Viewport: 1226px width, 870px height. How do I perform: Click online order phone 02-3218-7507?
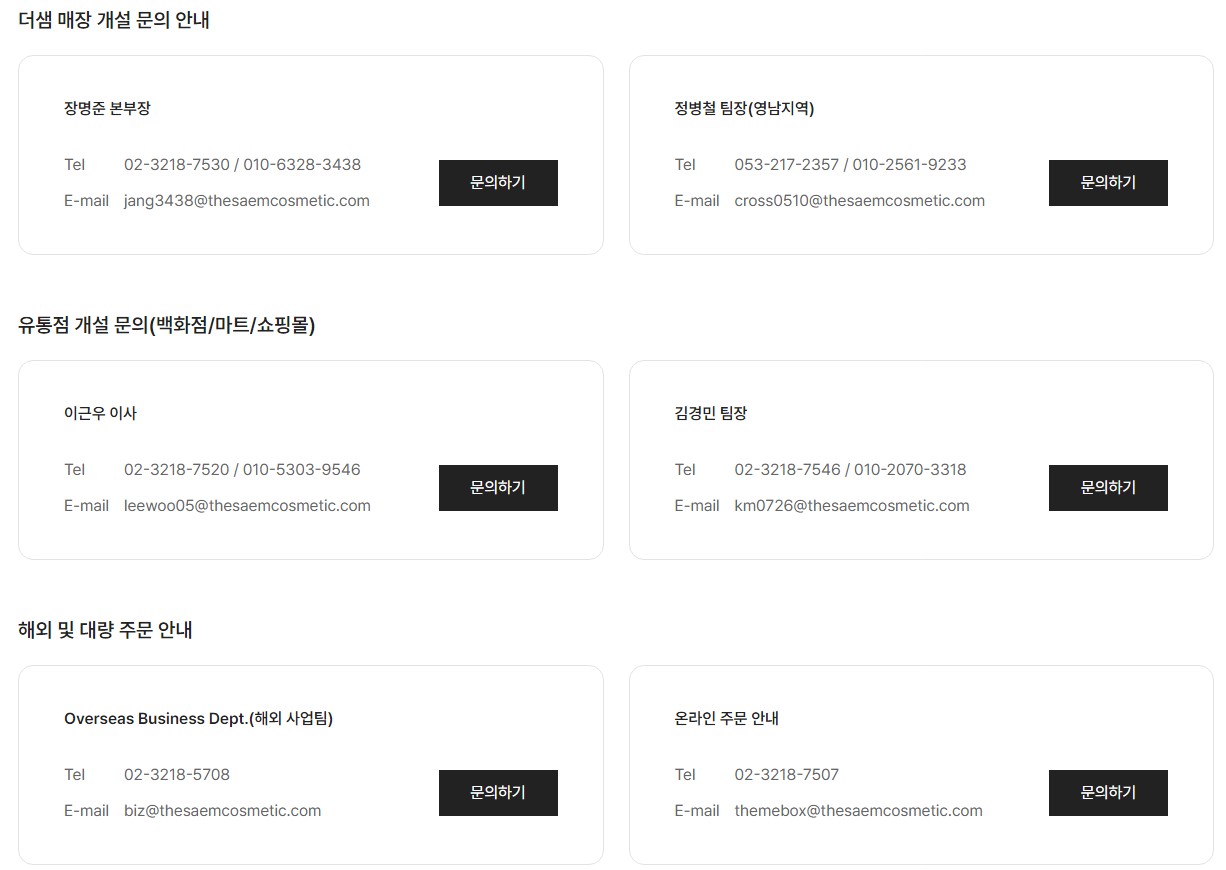(x=787, y=775)
